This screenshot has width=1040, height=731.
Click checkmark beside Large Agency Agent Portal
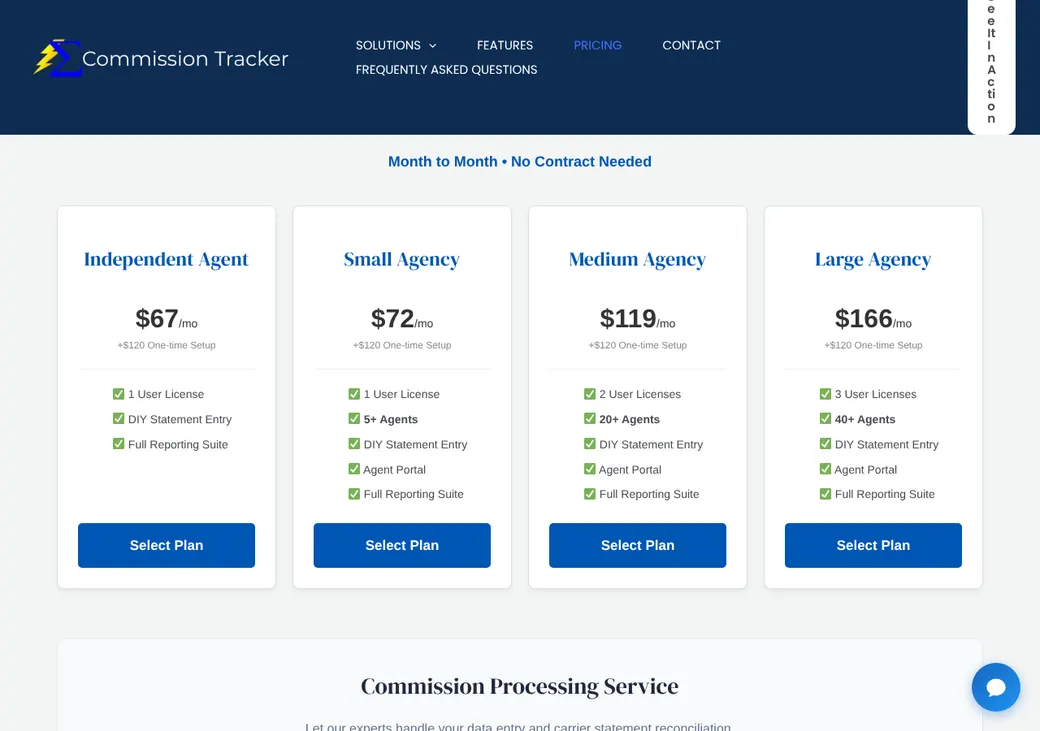click(825, 469)
